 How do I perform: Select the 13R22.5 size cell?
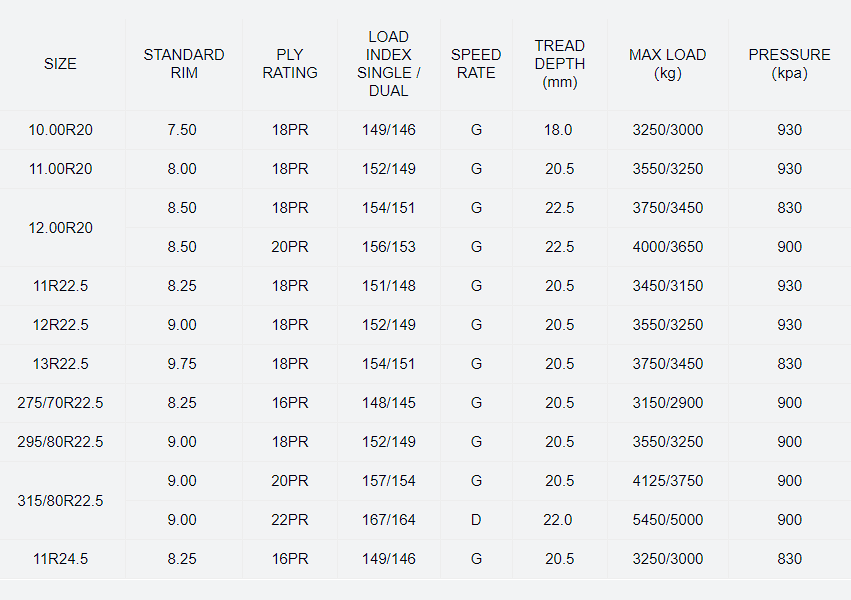(60, 364)
